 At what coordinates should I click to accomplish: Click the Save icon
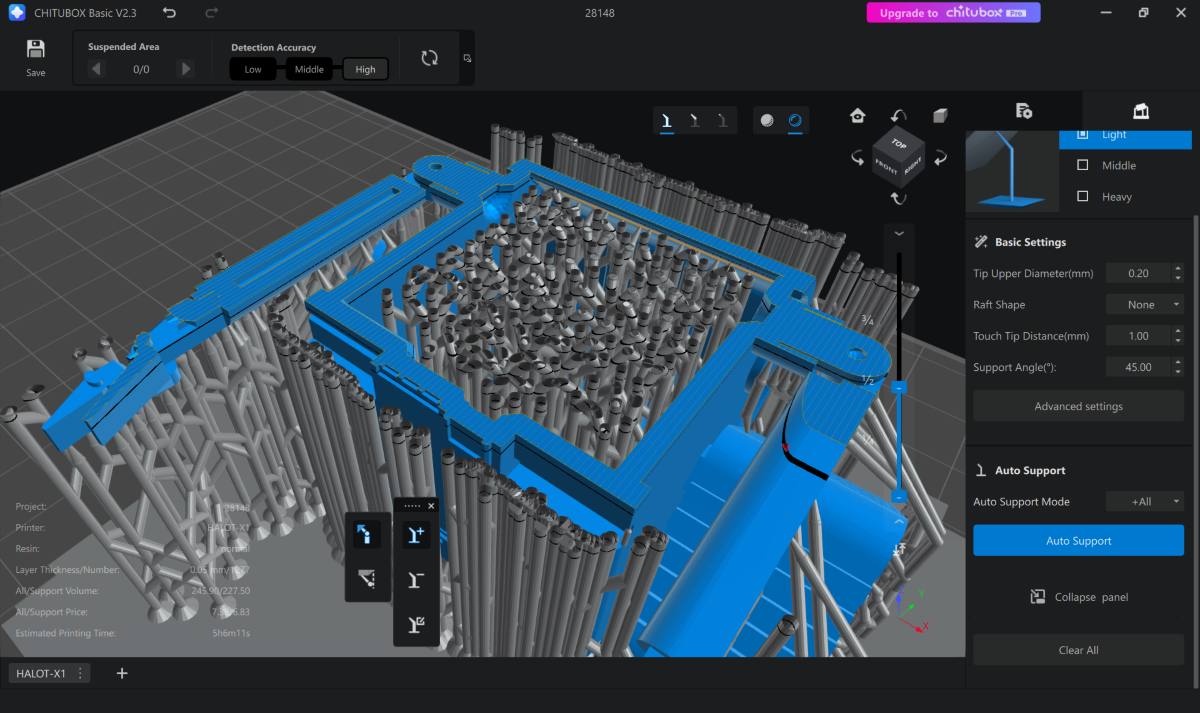[x=36, y=49]
